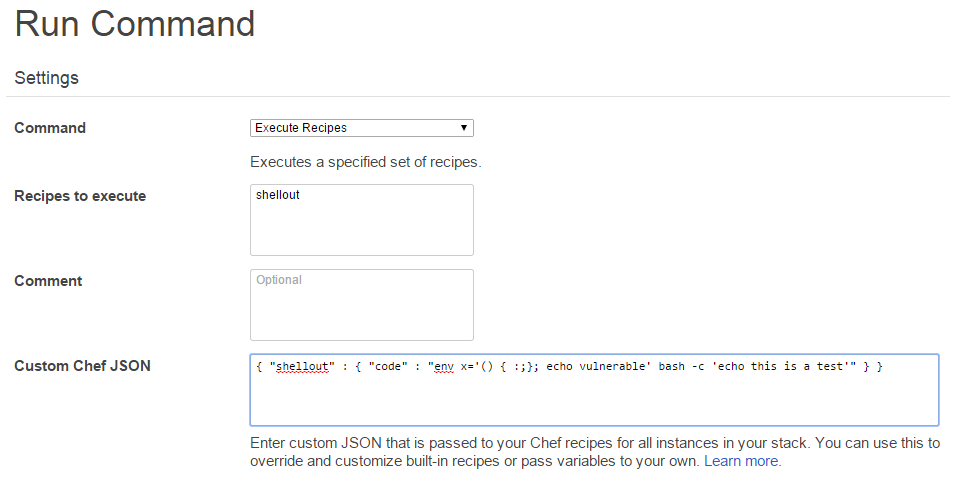Open the Learn more link
957x492 pixels.
point(742,461)
